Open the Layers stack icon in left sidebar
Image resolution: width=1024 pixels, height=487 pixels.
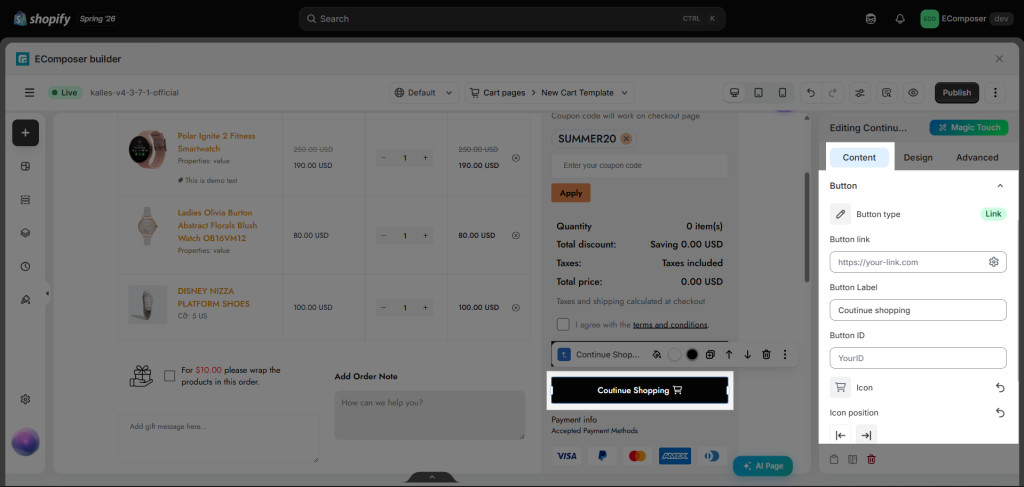(x=25, y=233)
